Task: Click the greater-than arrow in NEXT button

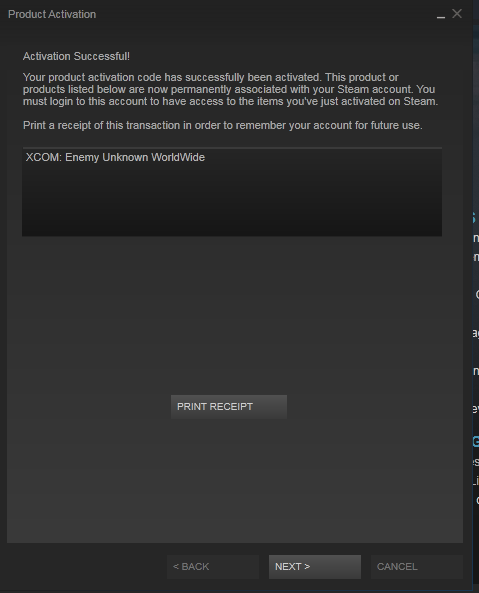Action: [307, 567]
